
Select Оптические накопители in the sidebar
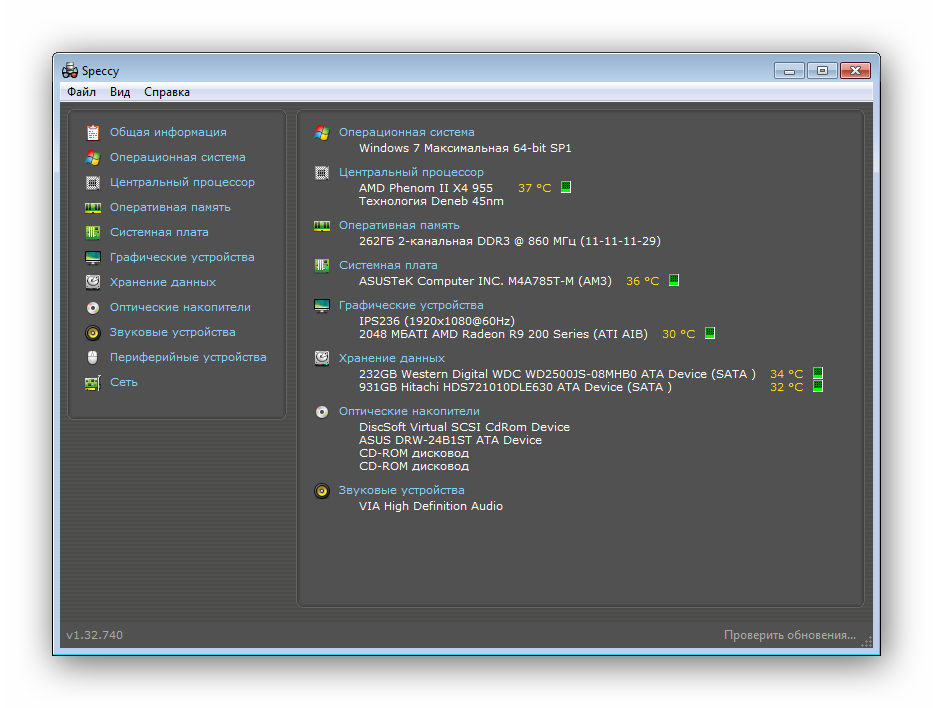180,307
